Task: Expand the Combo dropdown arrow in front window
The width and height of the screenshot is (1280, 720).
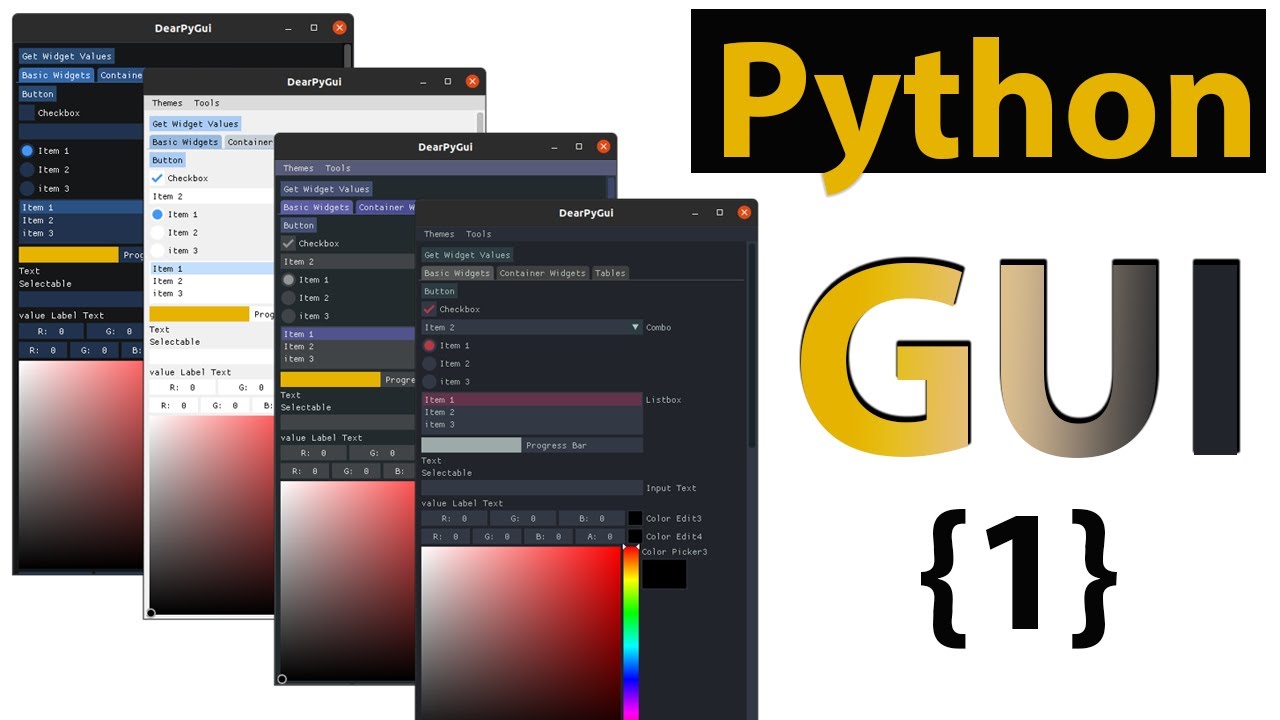Action: [x=635, y=327]
